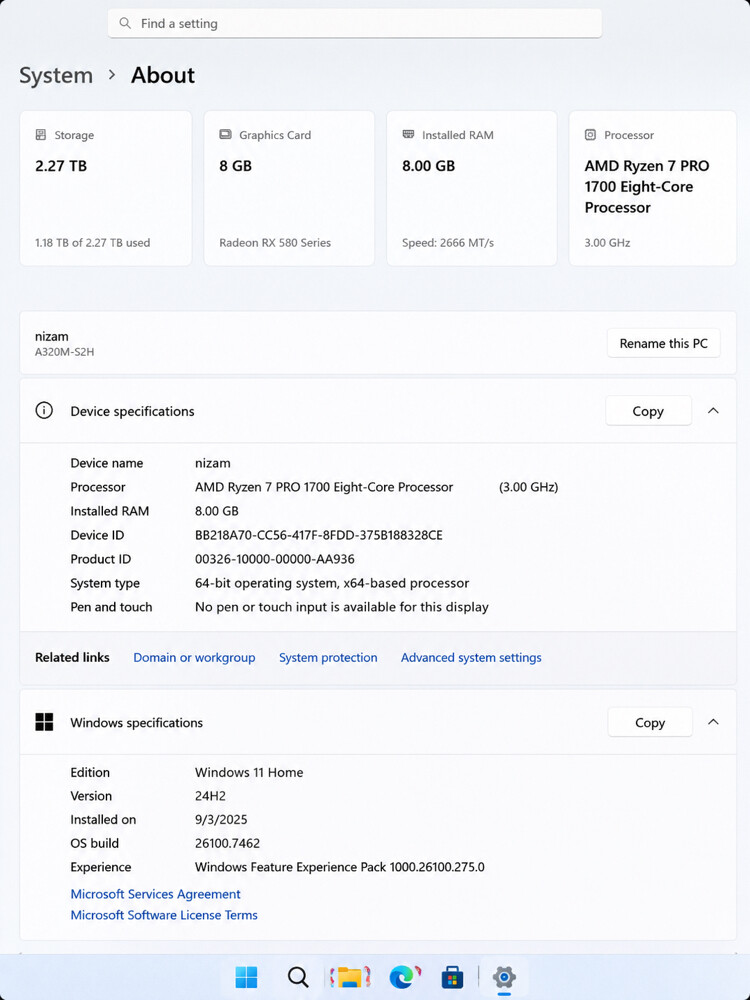Click the Installed on date 9/3/2025

tap(221, 820)
